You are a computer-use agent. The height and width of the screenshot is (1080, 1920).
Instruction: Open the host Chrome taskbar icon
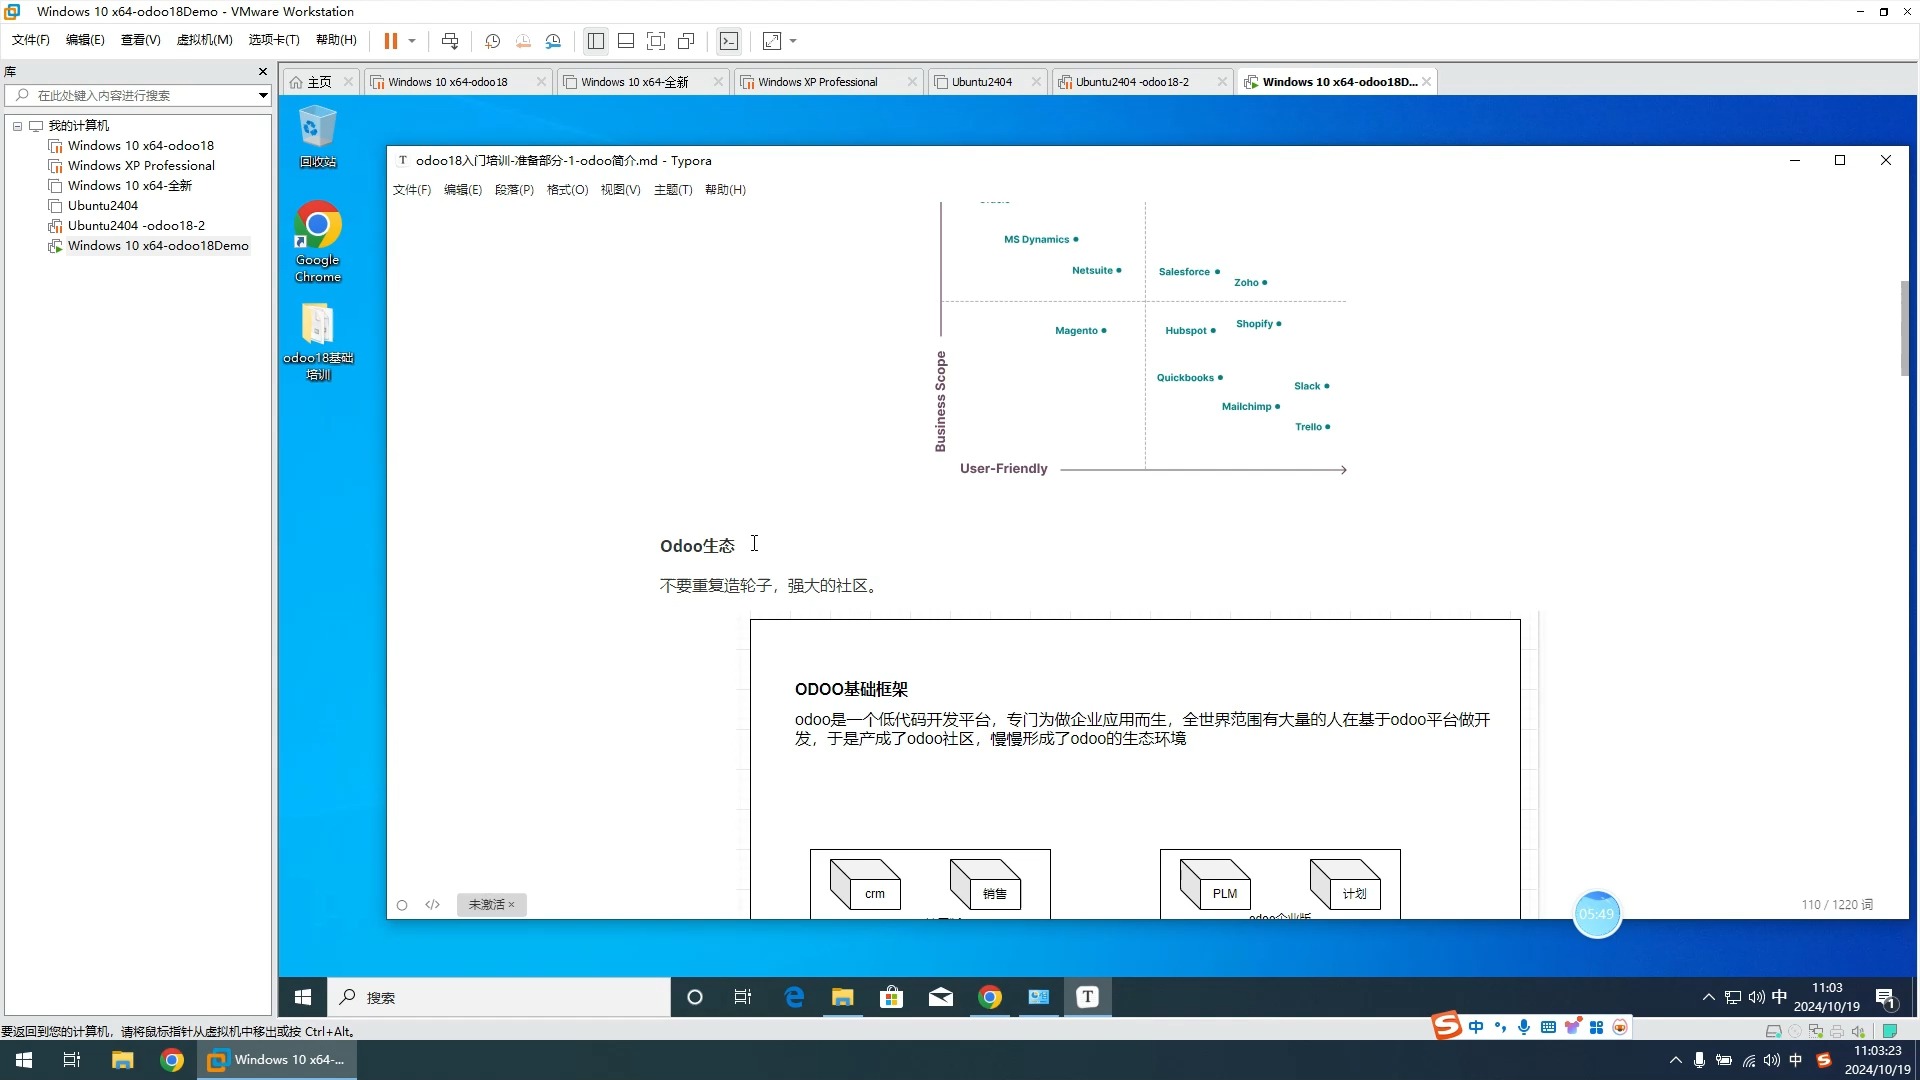172,1060
